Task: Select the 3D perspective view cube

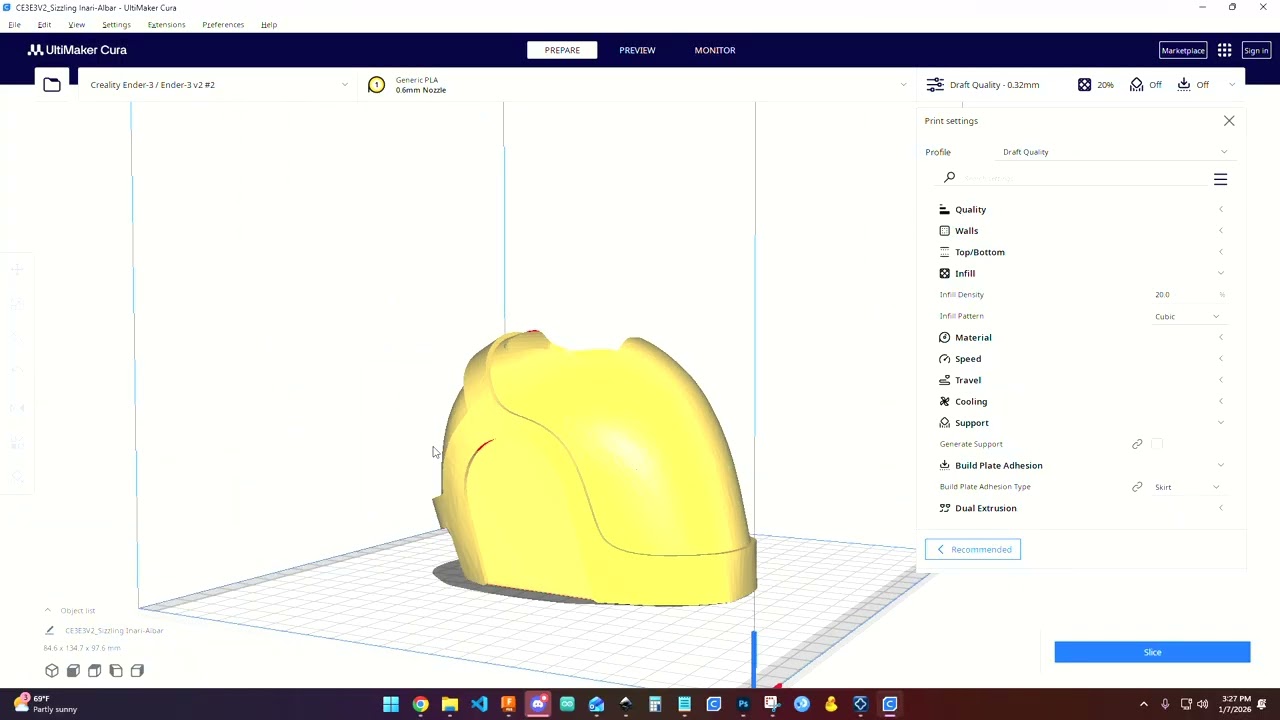Action: 52,671
